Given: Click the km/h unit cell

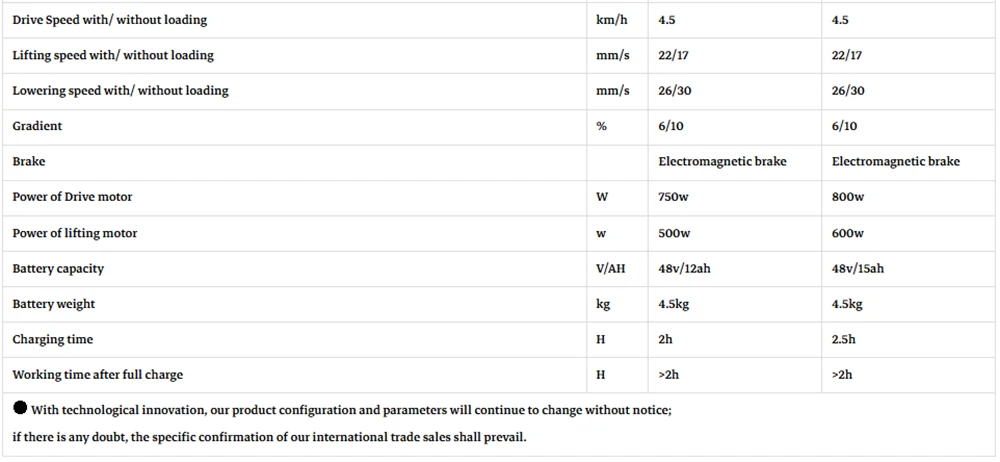Looking at the screenshot, I should tap(612, 20).
